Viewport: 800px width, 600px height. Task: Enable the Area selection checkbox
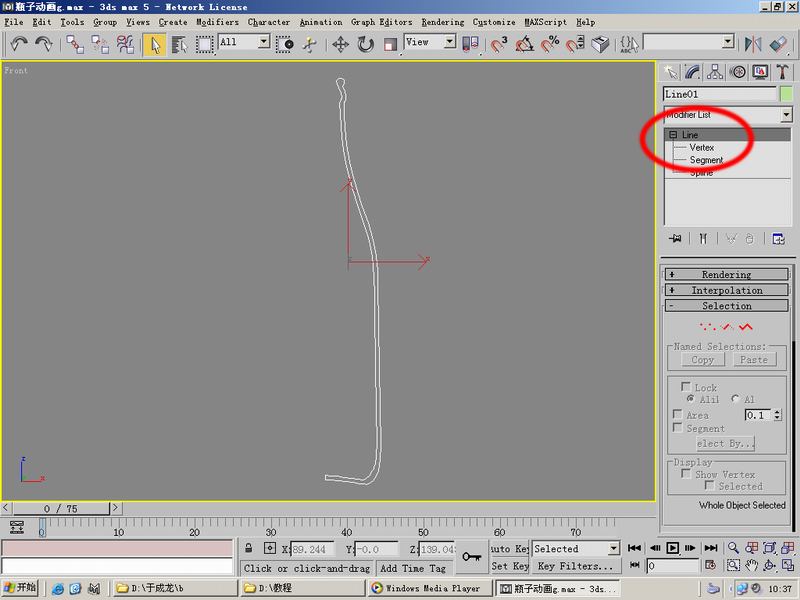click(x=678, y=414)
